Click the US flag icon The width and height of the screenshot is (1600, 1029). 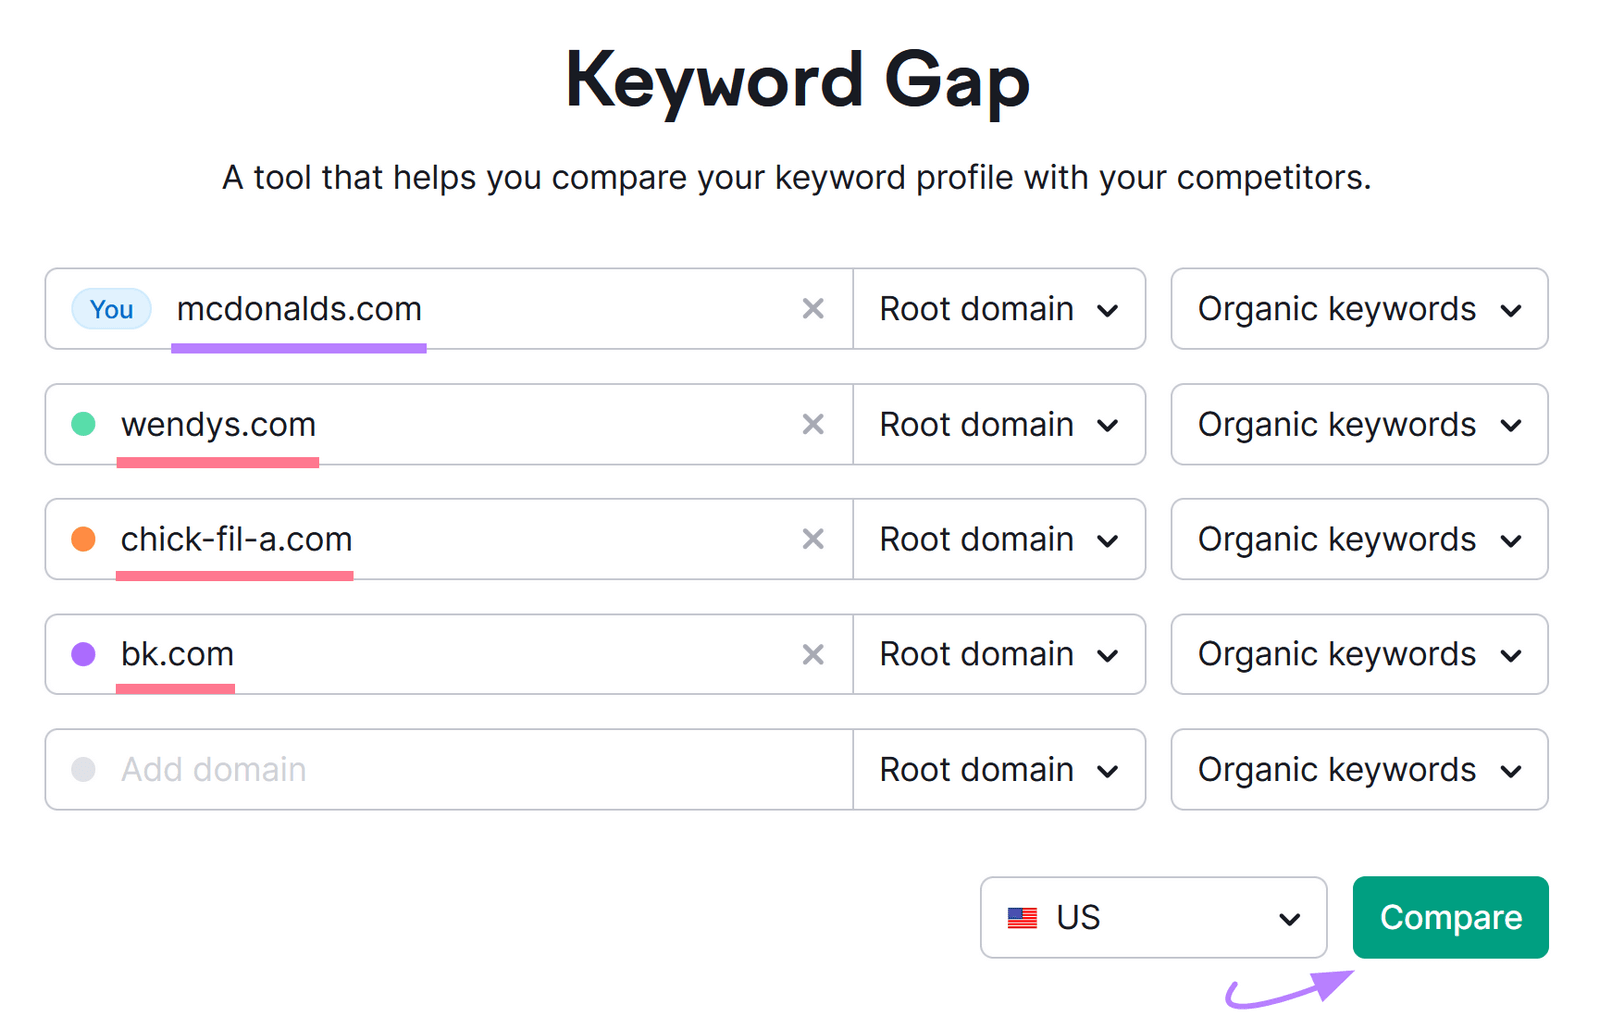1022,917
